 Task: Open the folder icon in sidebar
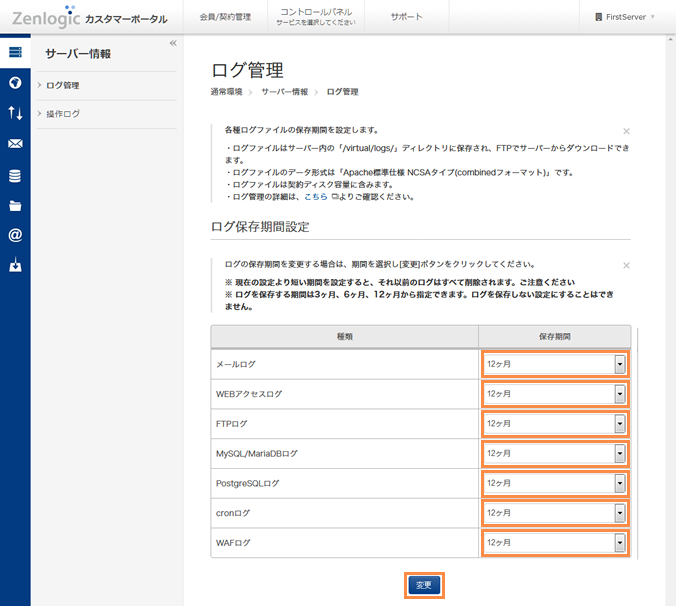pyautogui.click(x=15, y=206)
